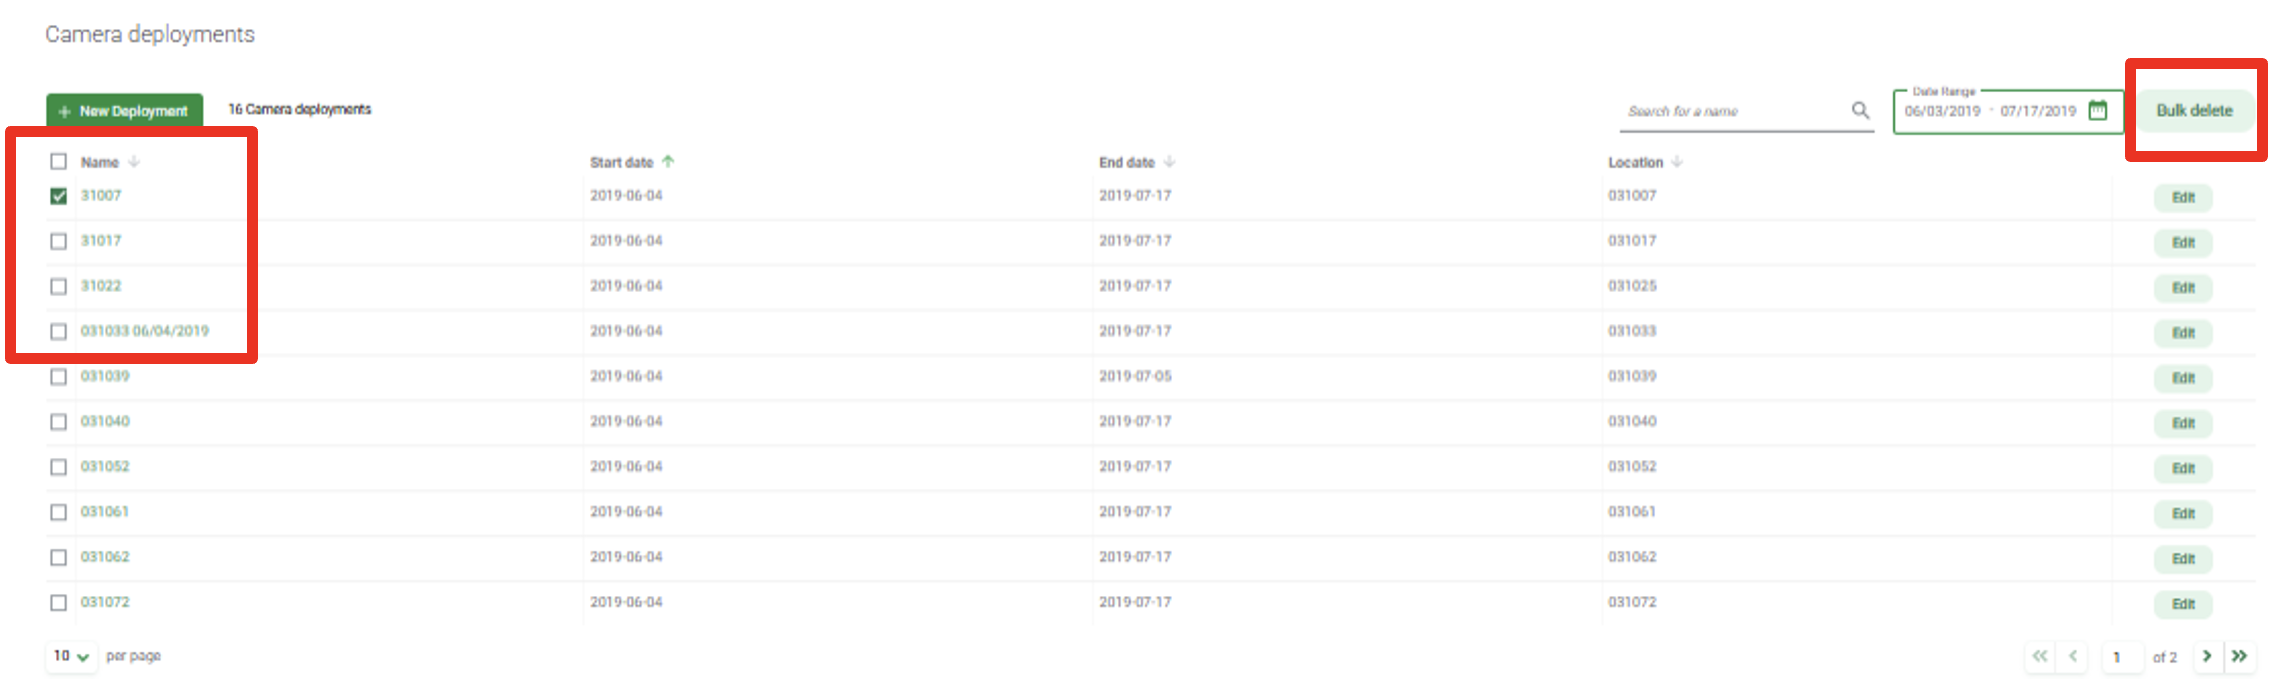Click the Search for a name field

tap(1735, 111)
